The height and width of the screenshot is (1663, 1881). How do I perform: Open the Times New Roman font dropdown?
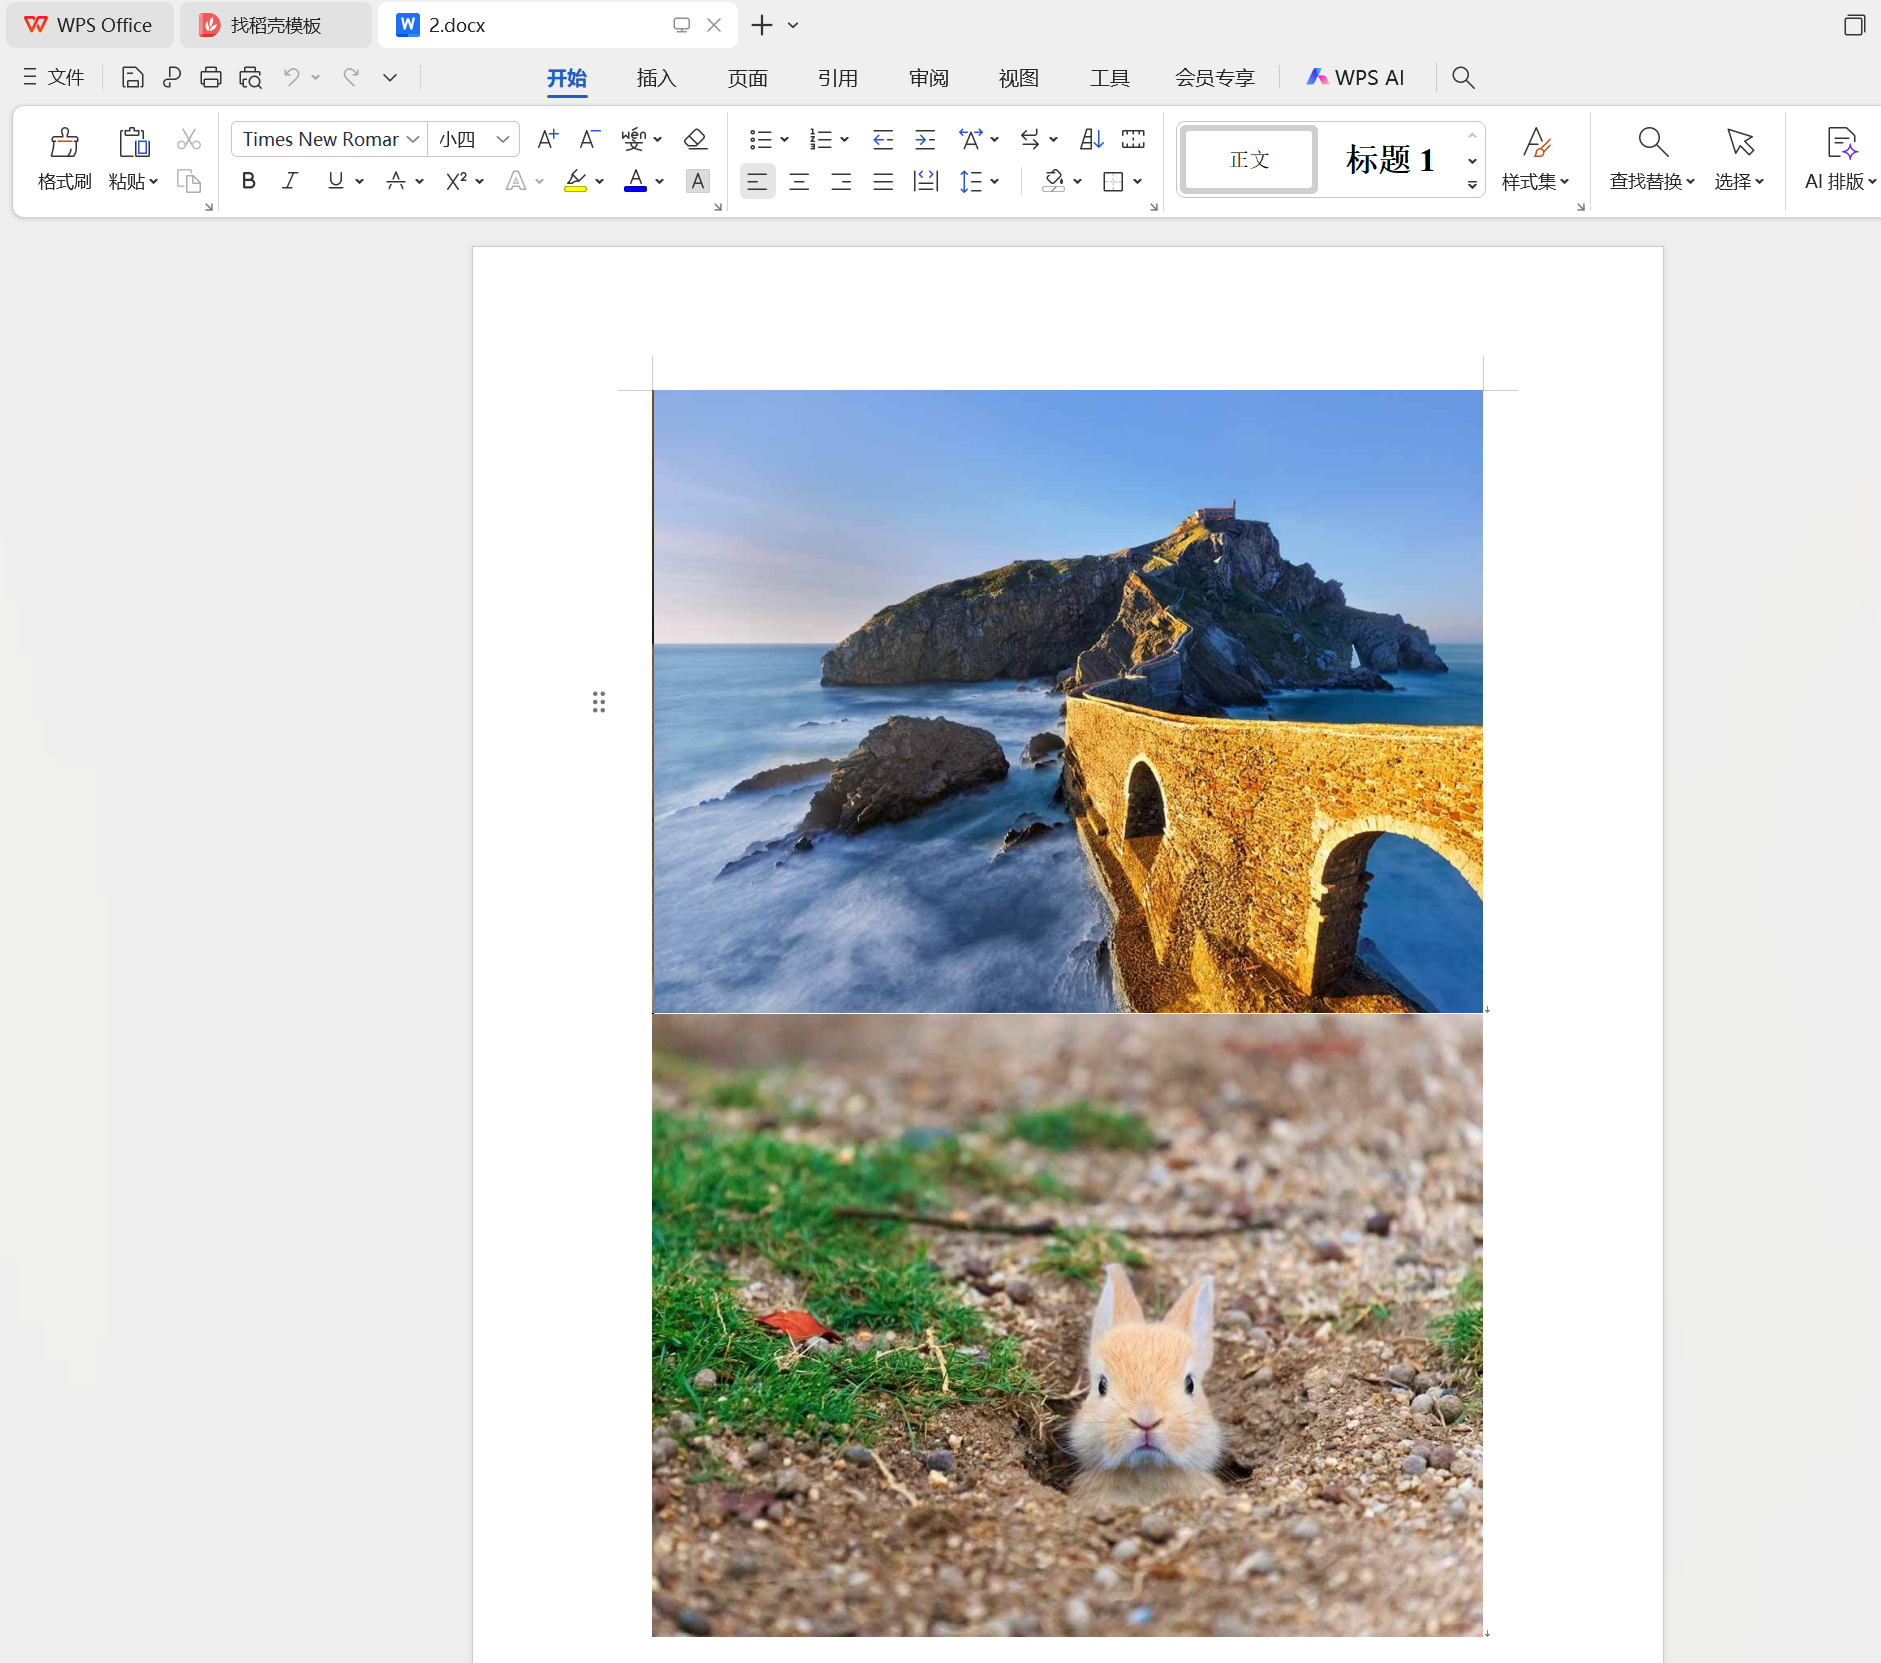pyautogui.click(x=412, y=139)
